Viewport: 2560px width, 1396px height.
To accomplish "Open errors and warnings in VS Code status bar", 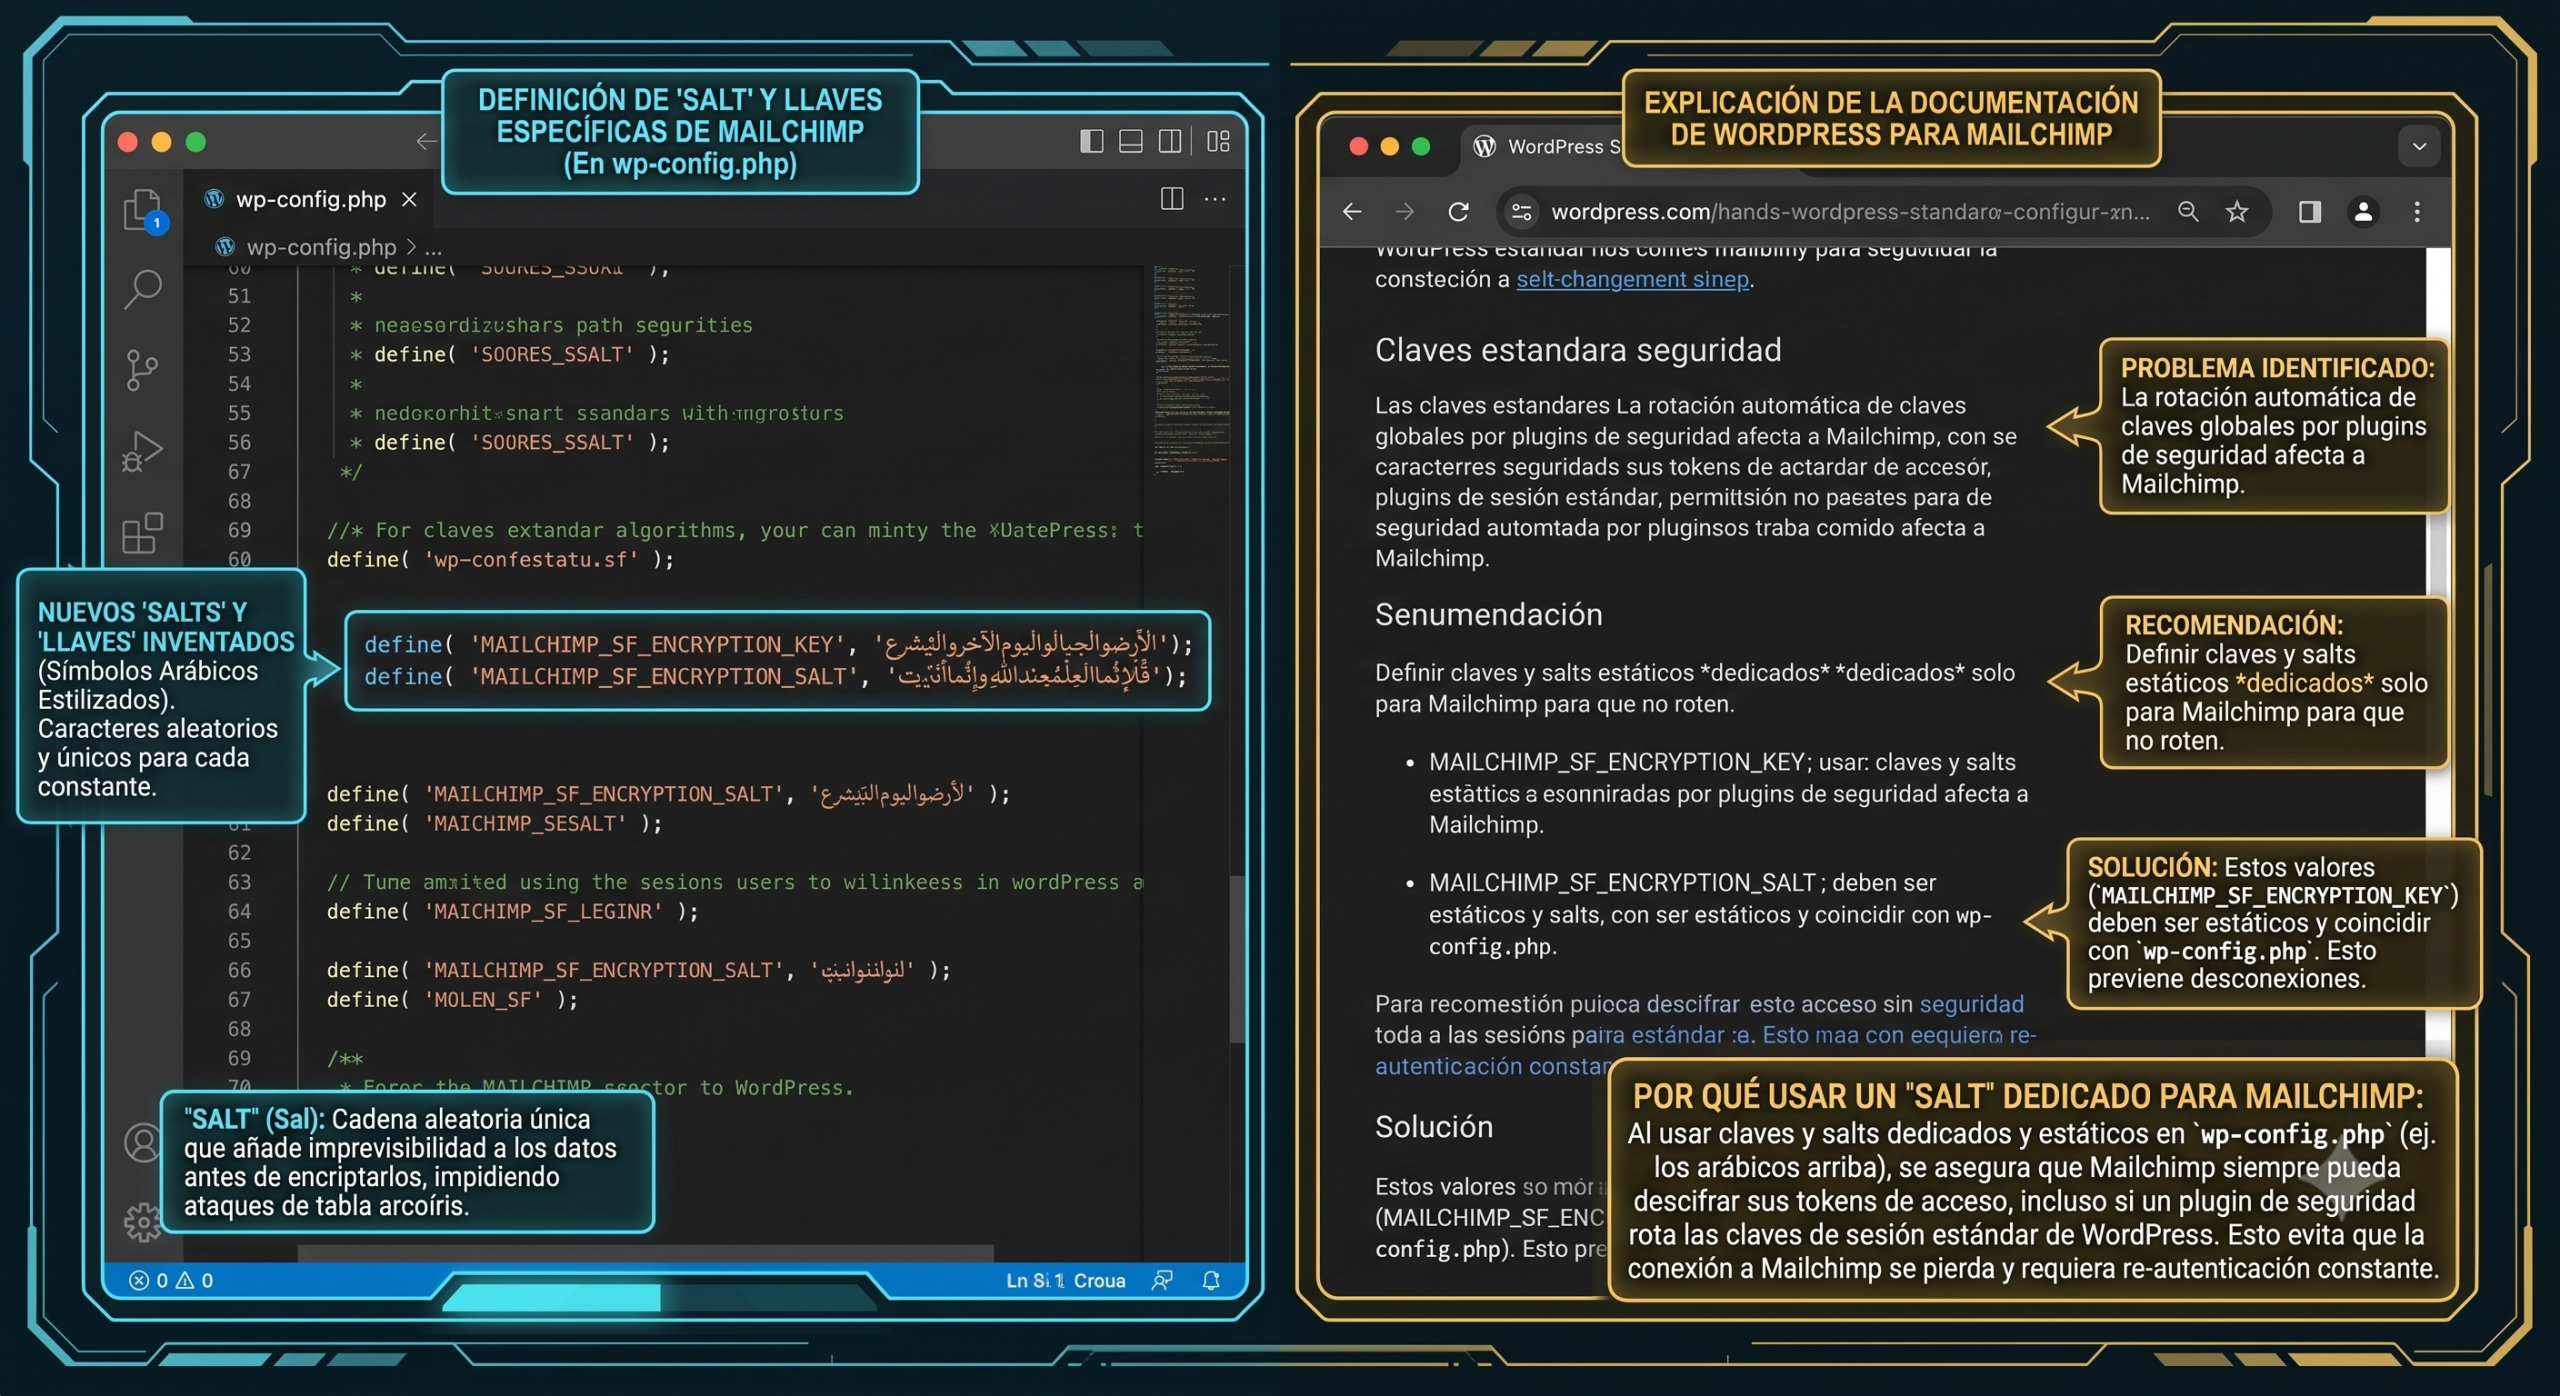I will pyautogui.click(x=171, y=1280).
